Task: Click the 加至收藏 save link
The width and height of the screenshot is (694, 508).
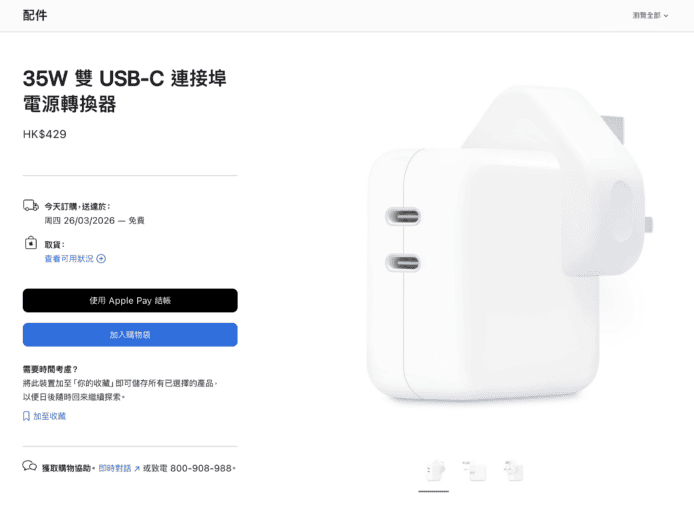Action: [x=50, y=416]
